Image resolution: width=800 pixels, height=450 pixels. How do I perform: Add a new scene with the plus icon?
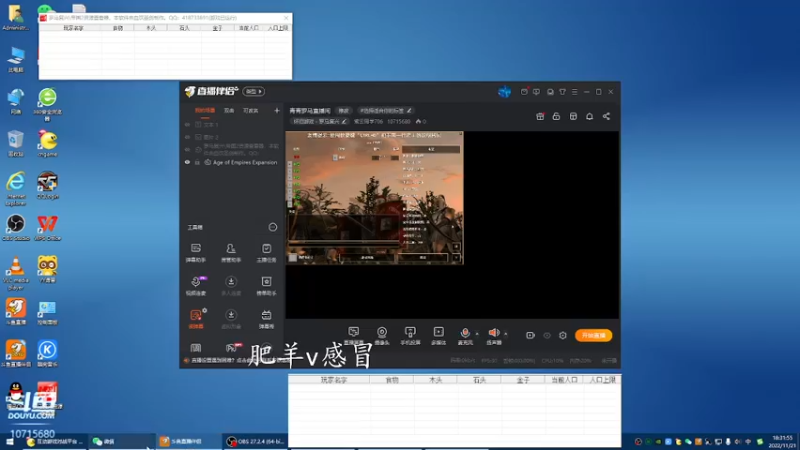[277, 110]
